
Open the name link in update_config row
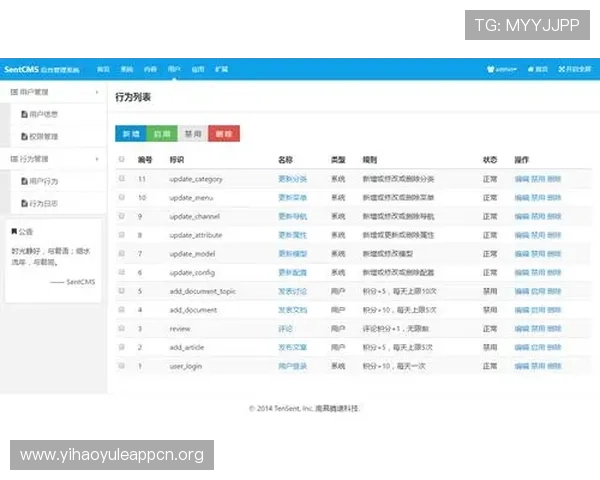[292, 273]
